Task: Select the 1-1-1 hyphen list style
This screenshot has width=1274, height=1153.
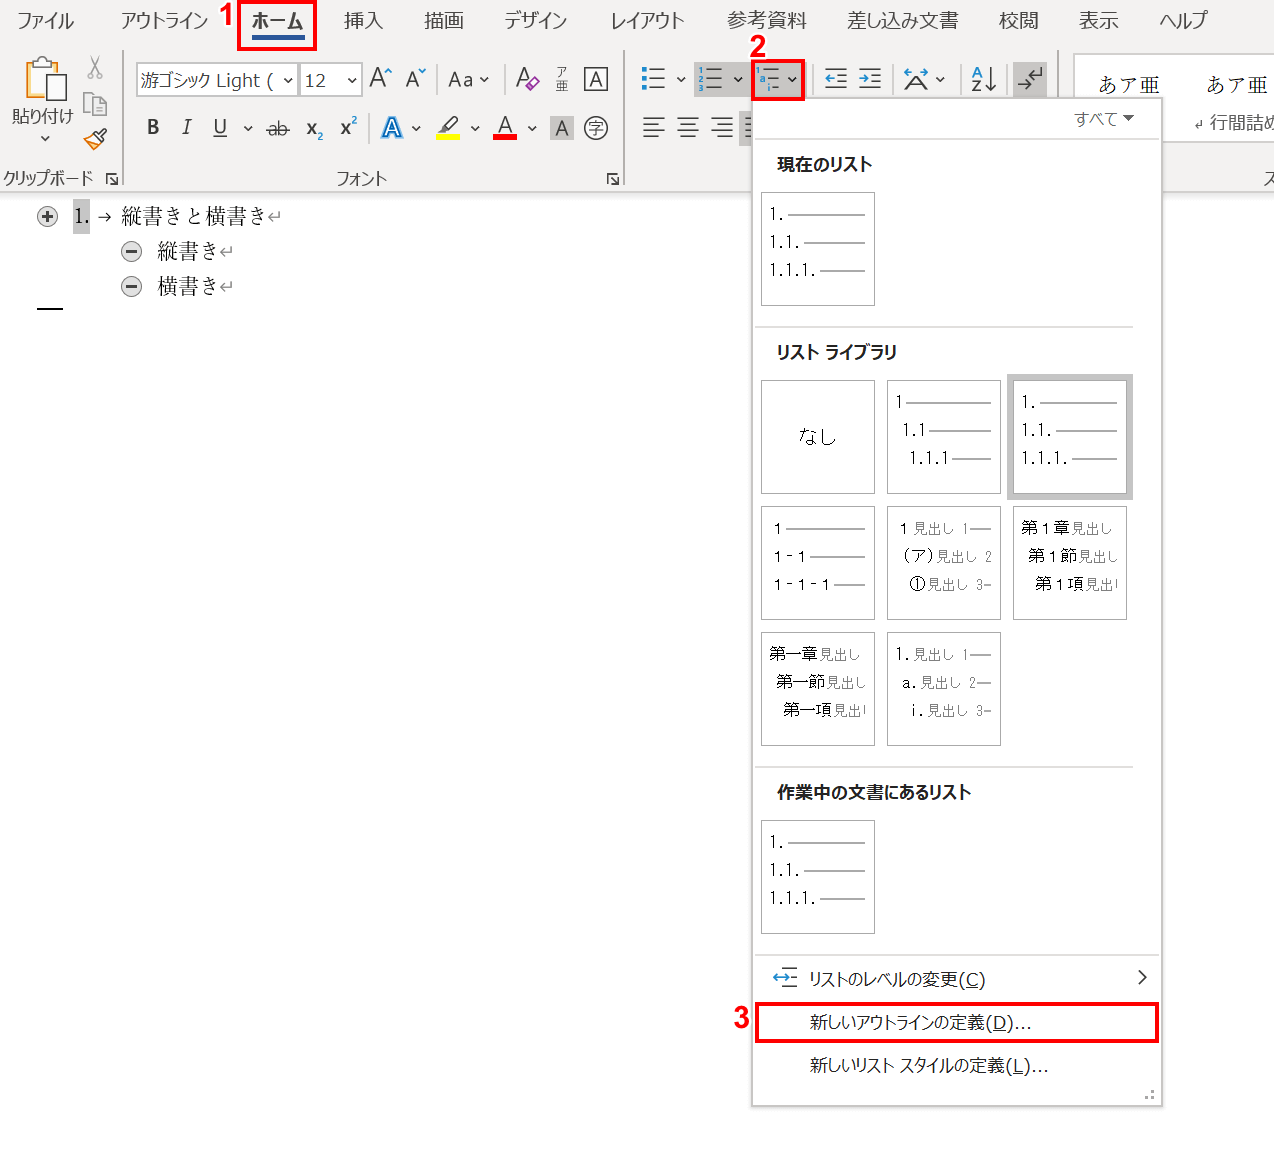Action: 818,563
